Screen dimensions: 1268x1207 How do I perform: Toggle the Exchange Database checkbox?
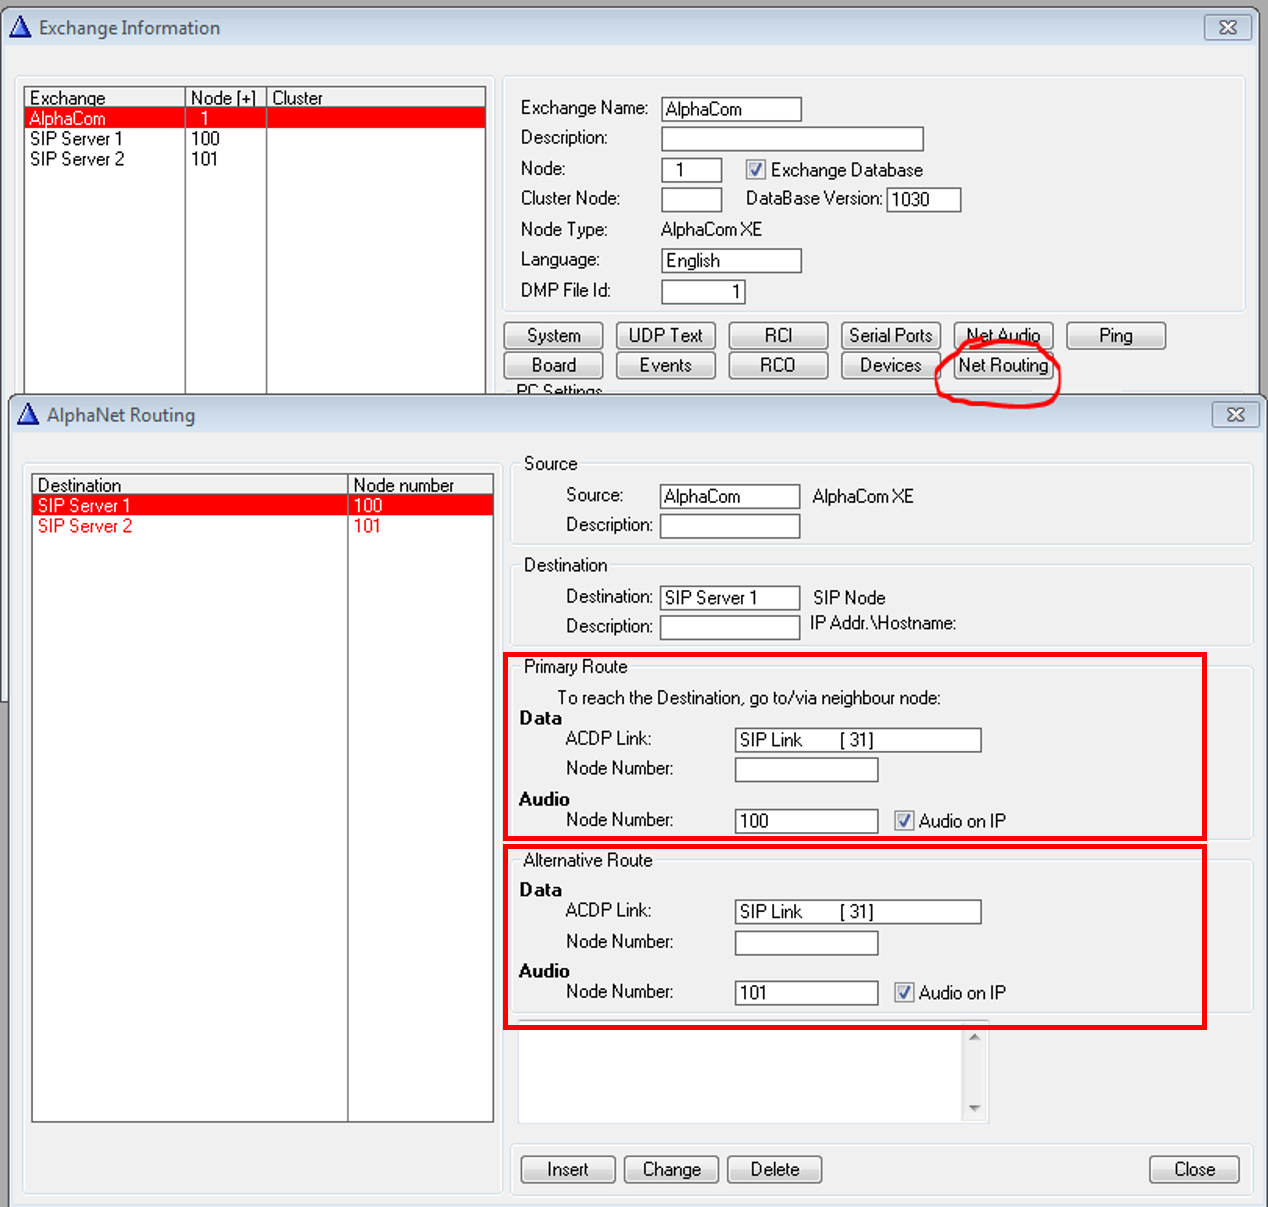(756, 170)
